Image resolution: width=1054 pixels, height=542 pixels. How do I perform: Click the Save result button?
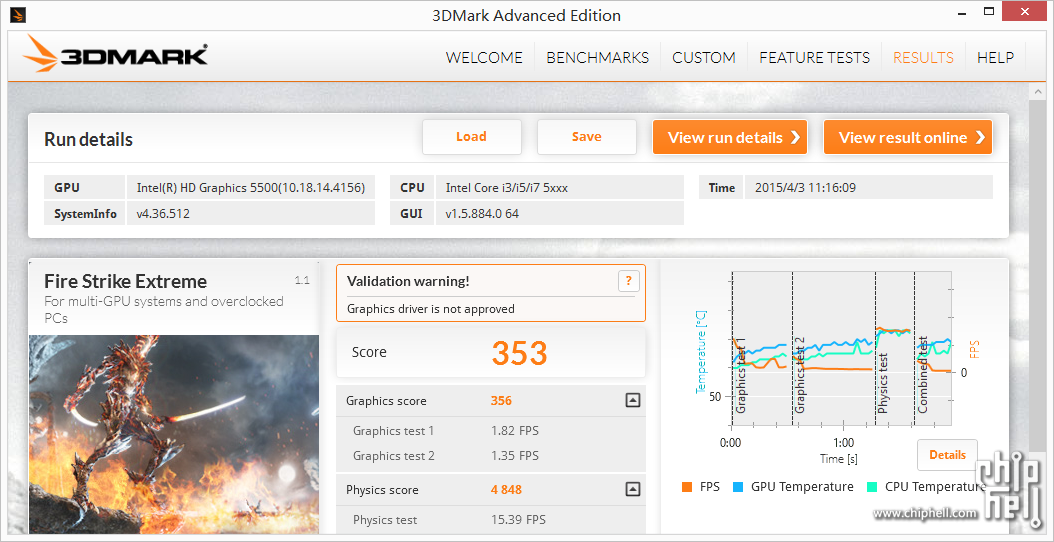tap(586, 137)
